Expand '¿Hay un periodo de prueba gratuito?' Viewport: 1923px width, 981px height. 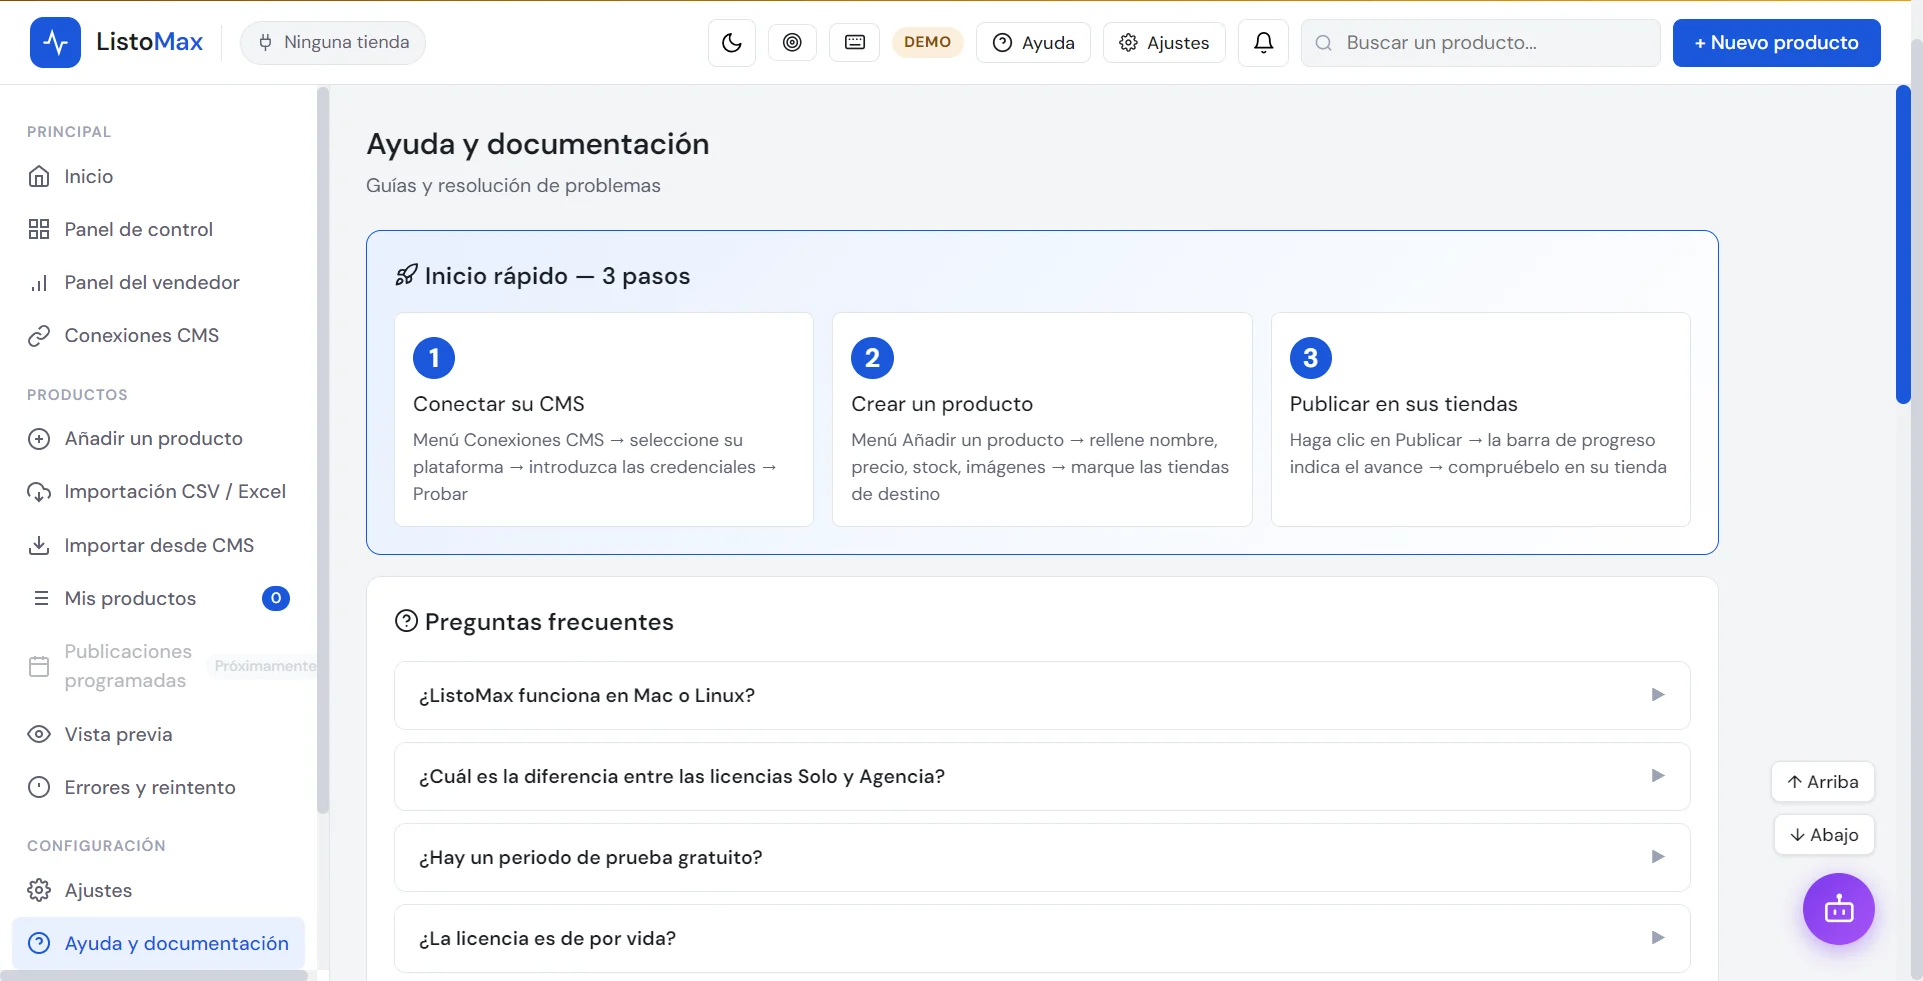1042,857
